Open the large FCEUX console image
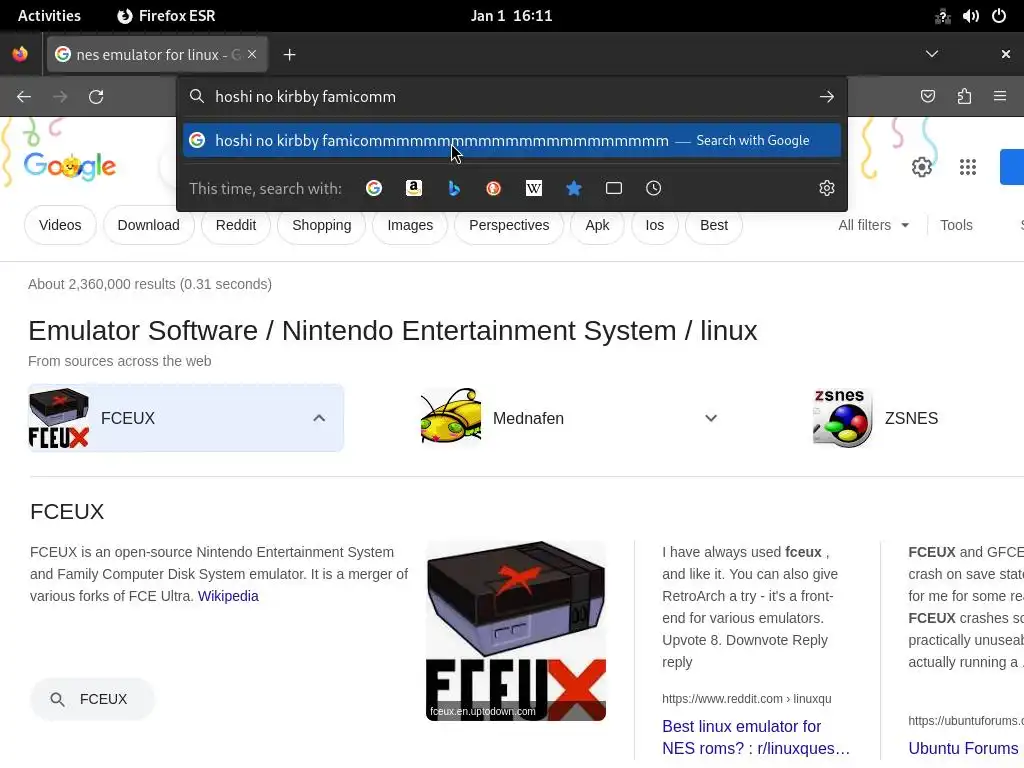The image size is (1024, 768). coord(515,631)
